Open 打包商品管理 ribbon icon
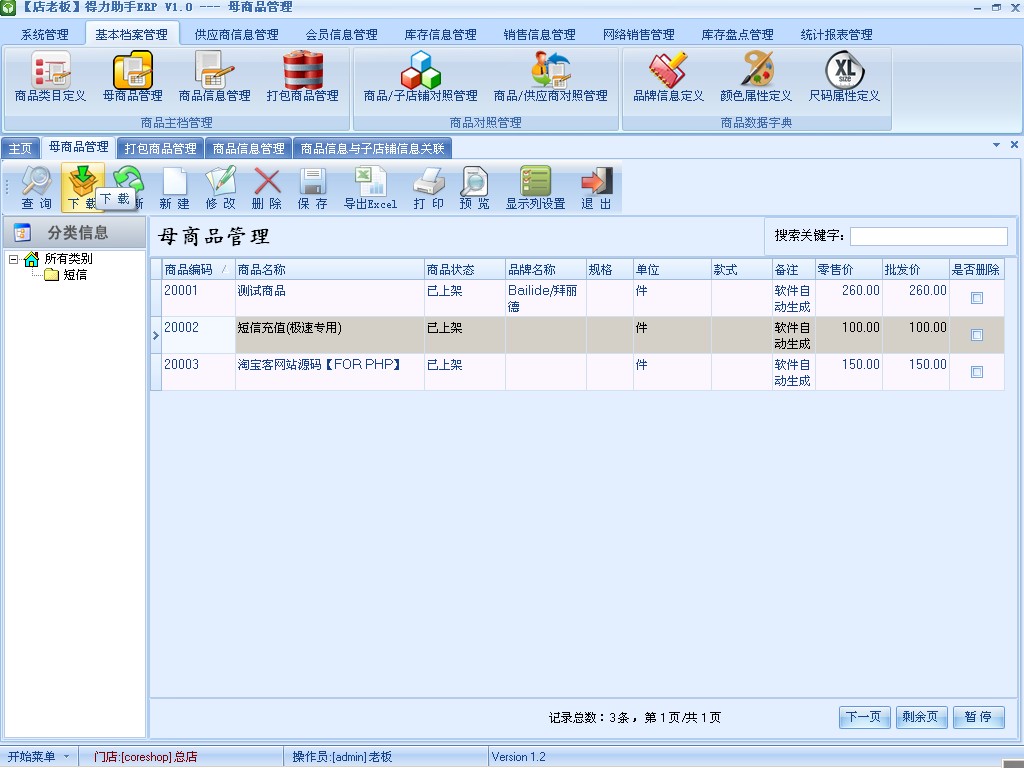Viewport: 1024px width, 768px height. click(x=302, y=77)
